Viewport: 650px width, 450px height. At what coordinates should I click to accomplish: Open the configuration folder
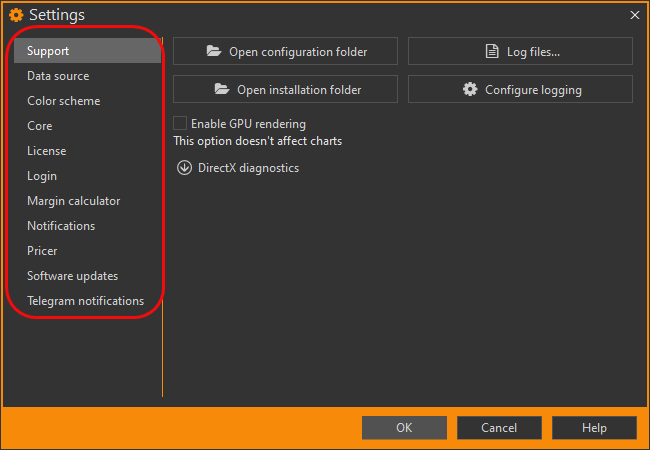[285, 51]
